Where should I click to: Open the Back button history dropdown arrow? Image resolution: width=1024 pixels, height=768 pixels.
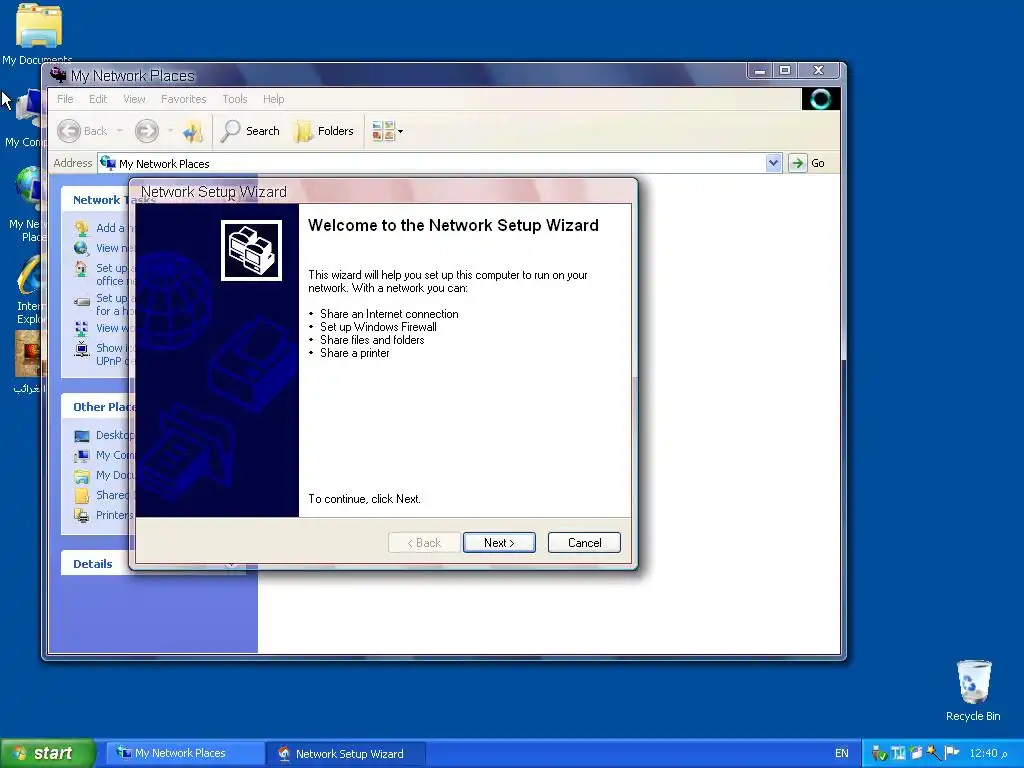coord(120,131)
